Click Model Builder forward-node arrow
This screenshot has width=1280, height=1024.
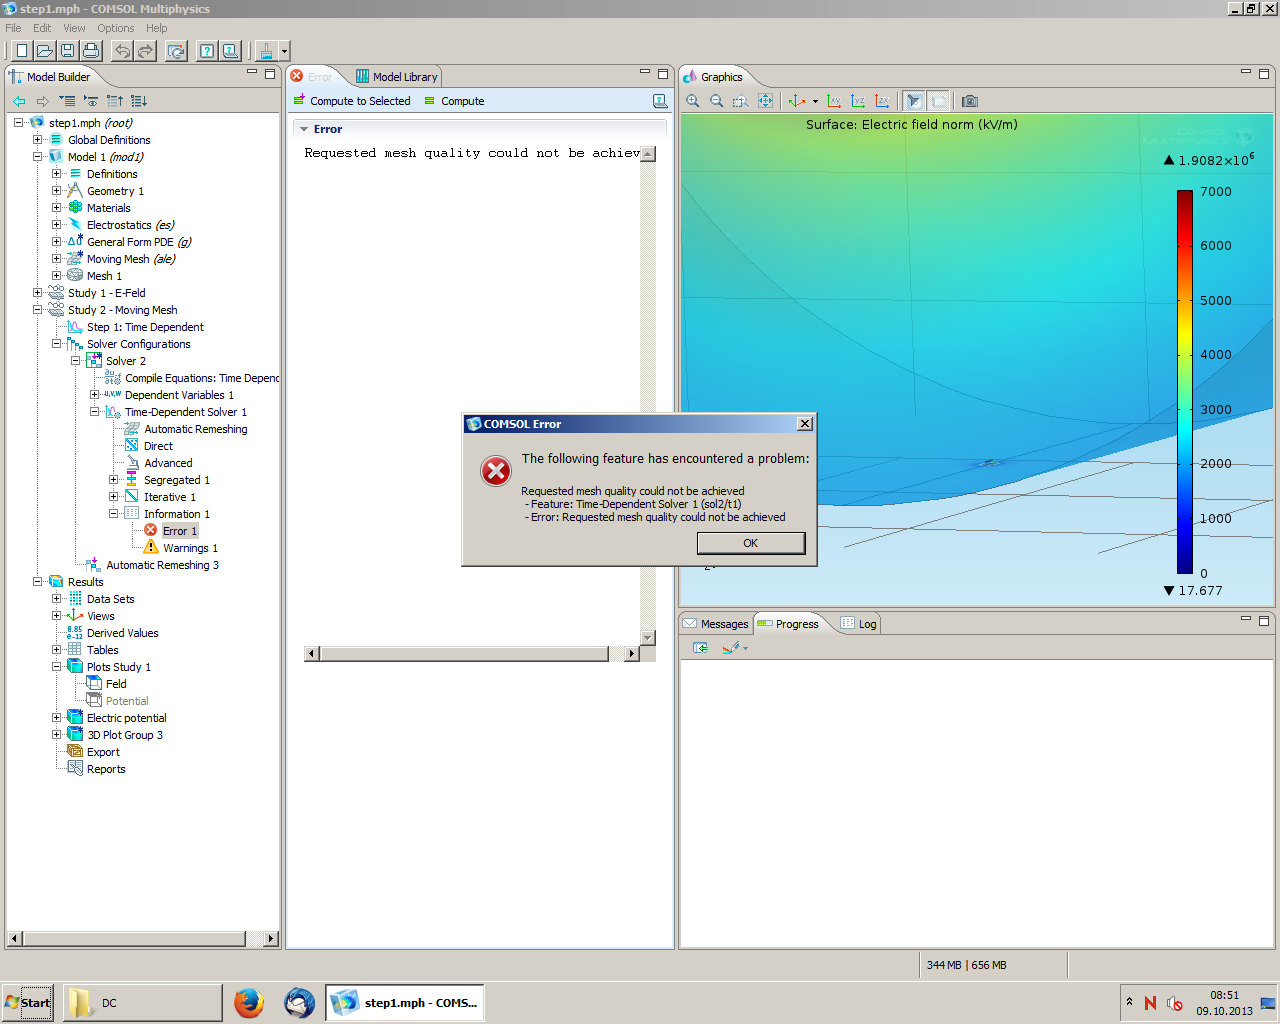[x=43, y=101]
